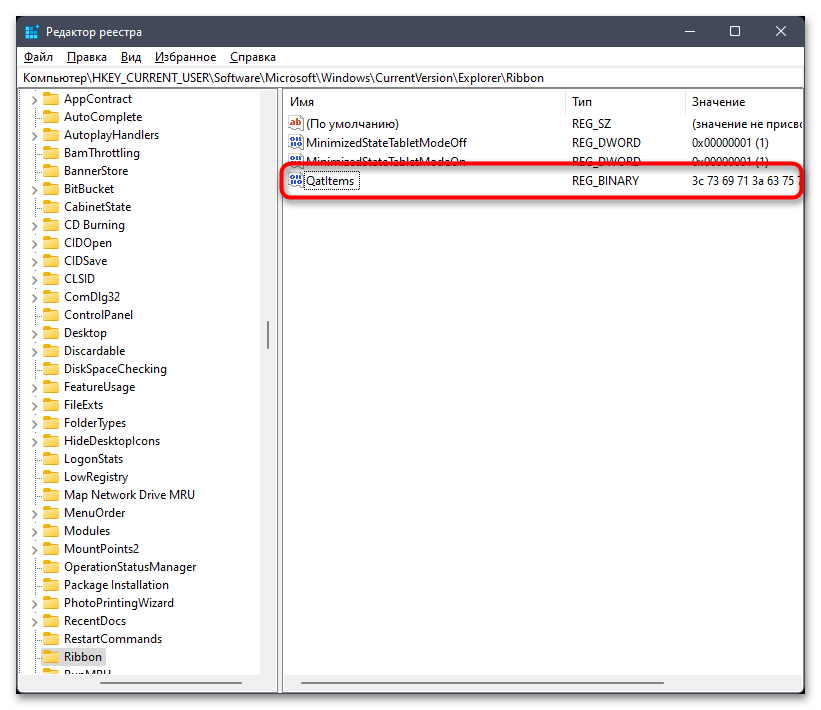Expand the CIDSave key
The image size is (821, 710).
pos(35,261)
